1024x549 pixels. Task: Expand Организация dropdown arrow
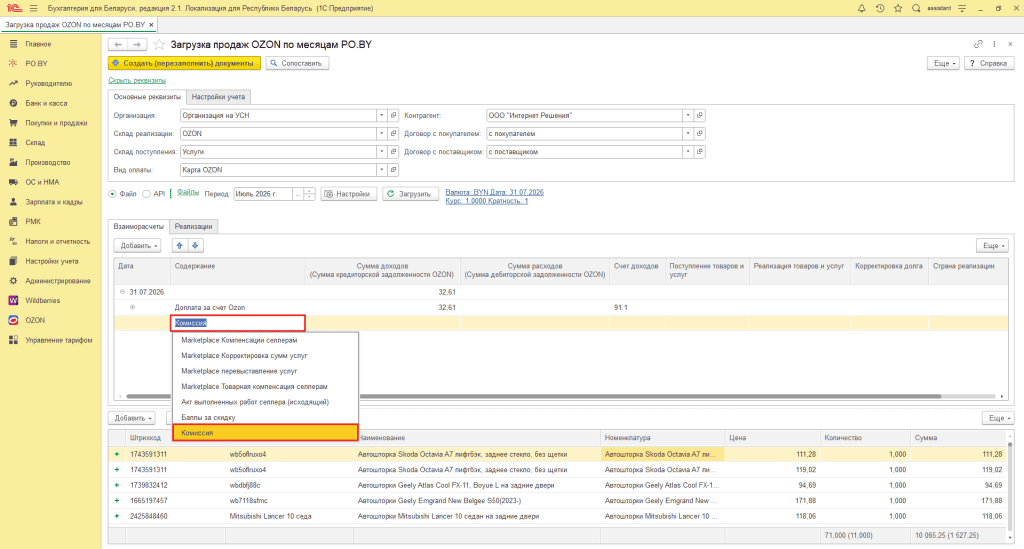coord(381,116)
